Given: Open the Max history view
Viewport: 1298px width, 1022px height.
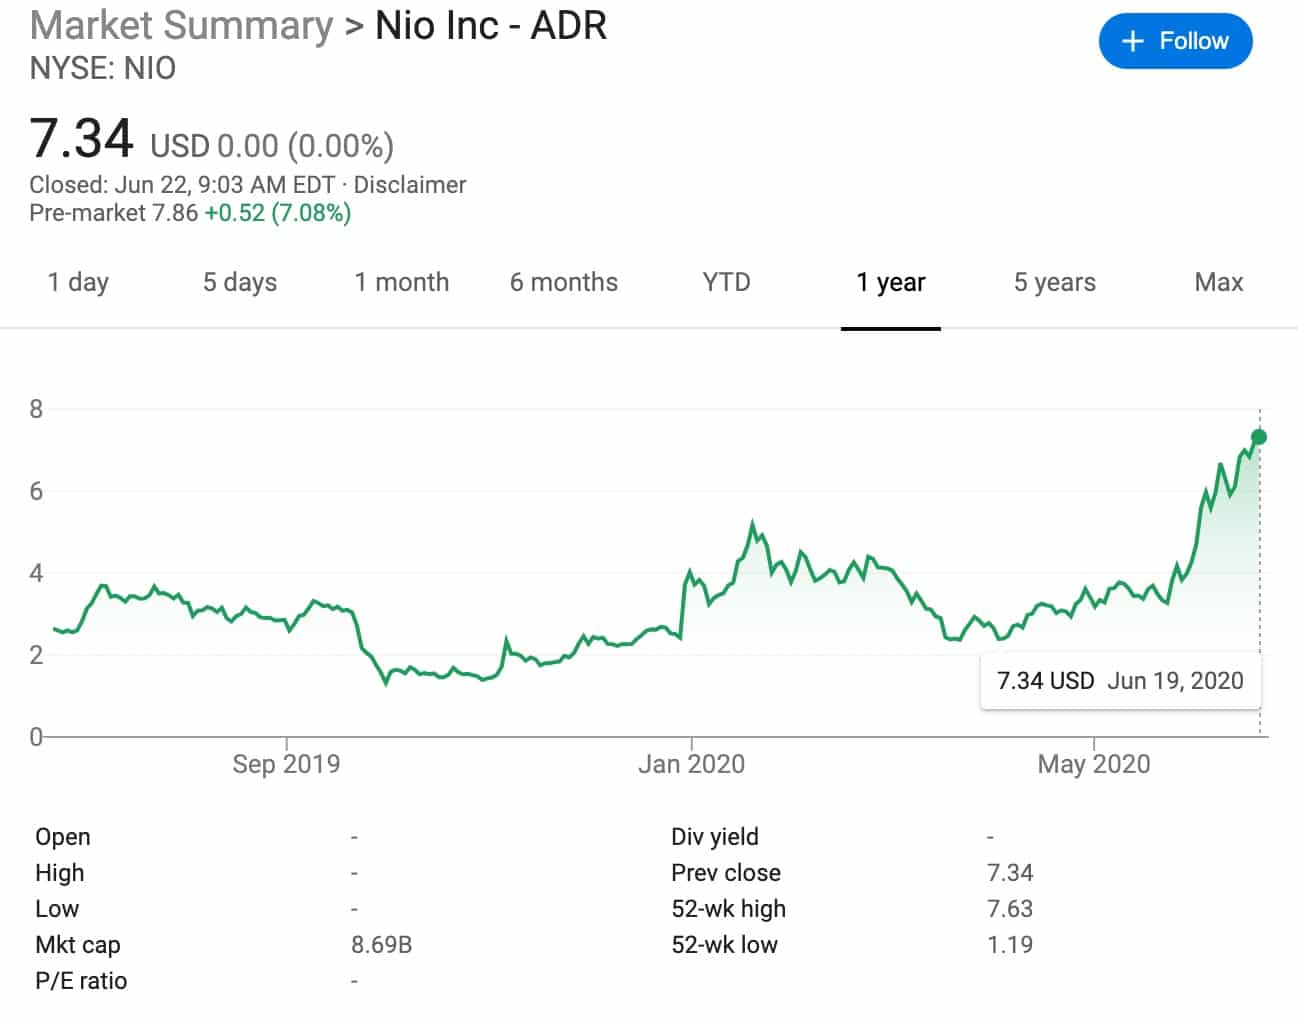Looking at the screenshot, I should [1218, 283].
